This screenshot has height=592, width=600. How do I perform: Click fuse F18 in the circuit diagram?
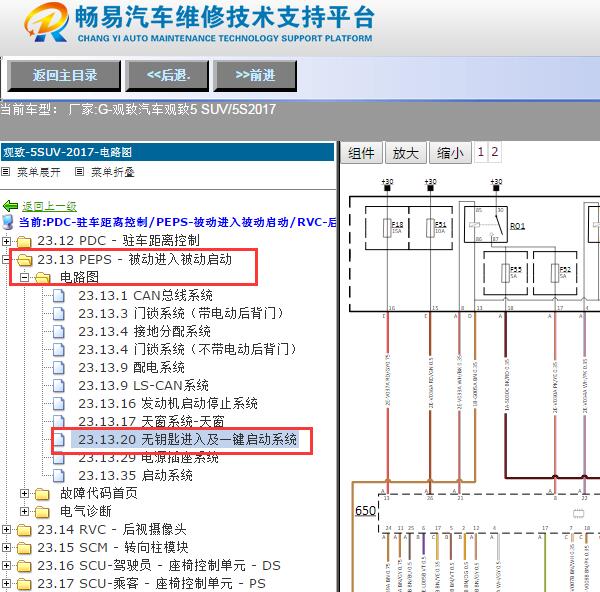click(x=387, y=228)
